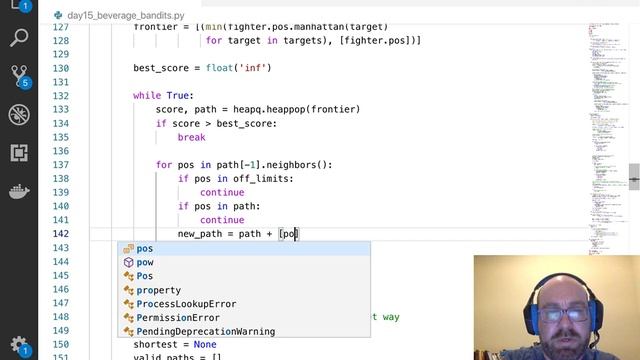640x360 pixels.
Task: Click the class icon beside 'Pos' suggestion
Action: click(129, 276)
